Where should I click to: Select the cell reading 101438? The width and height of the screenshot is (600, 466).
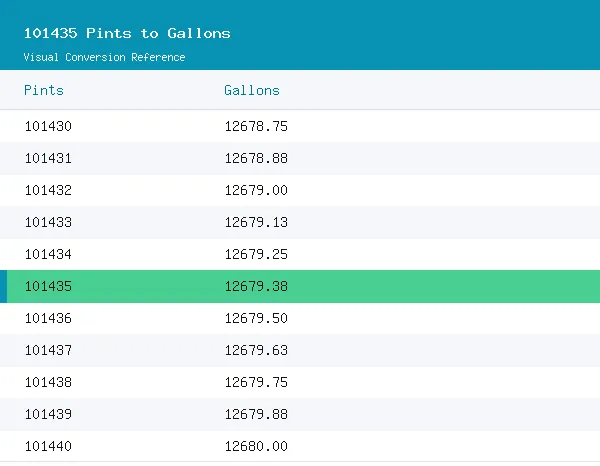(x=48, y=382)
